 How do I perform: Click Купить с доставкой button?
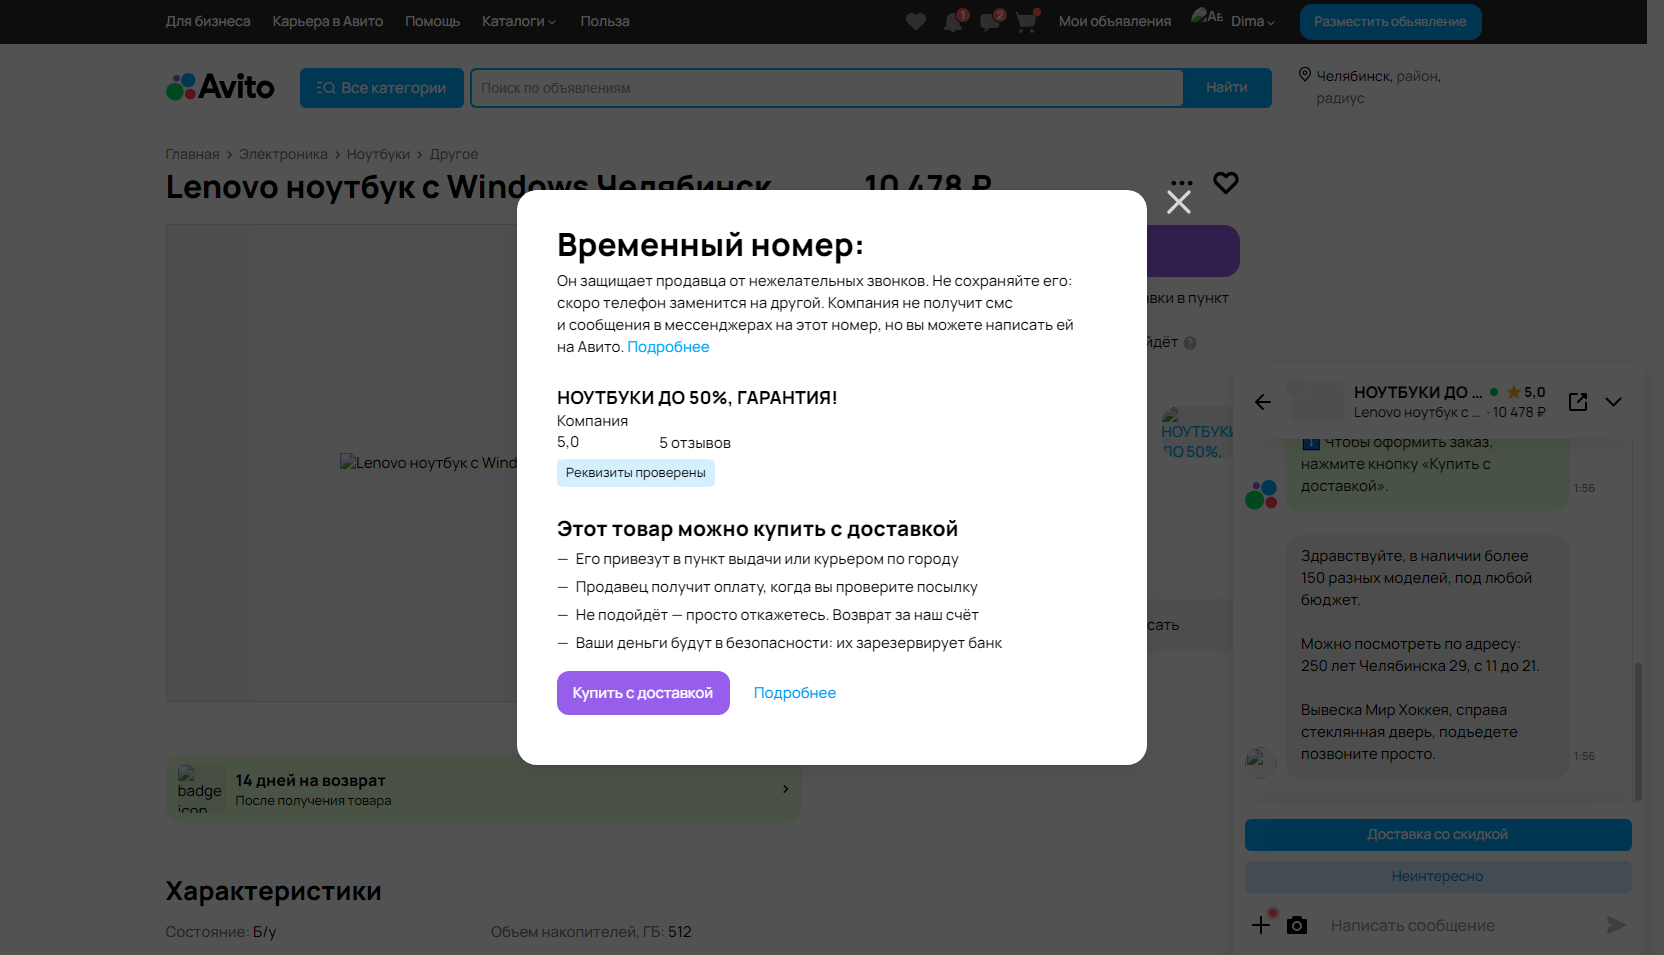pyautogui.click(x=643, y=693)
